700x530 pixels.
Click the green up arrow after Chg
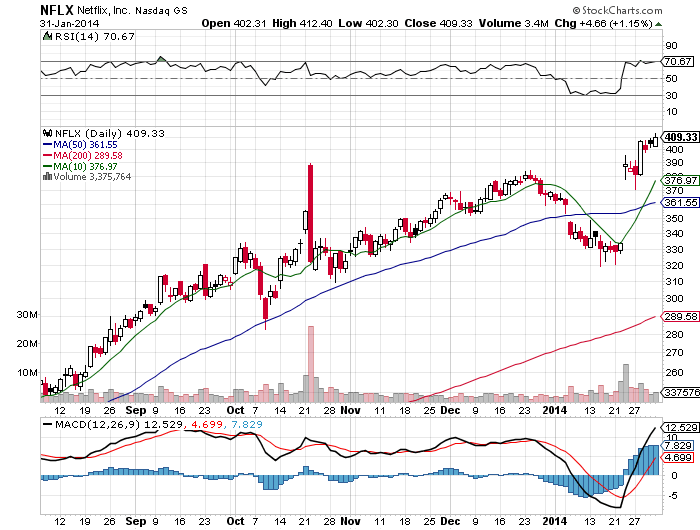tap(658, 24)
